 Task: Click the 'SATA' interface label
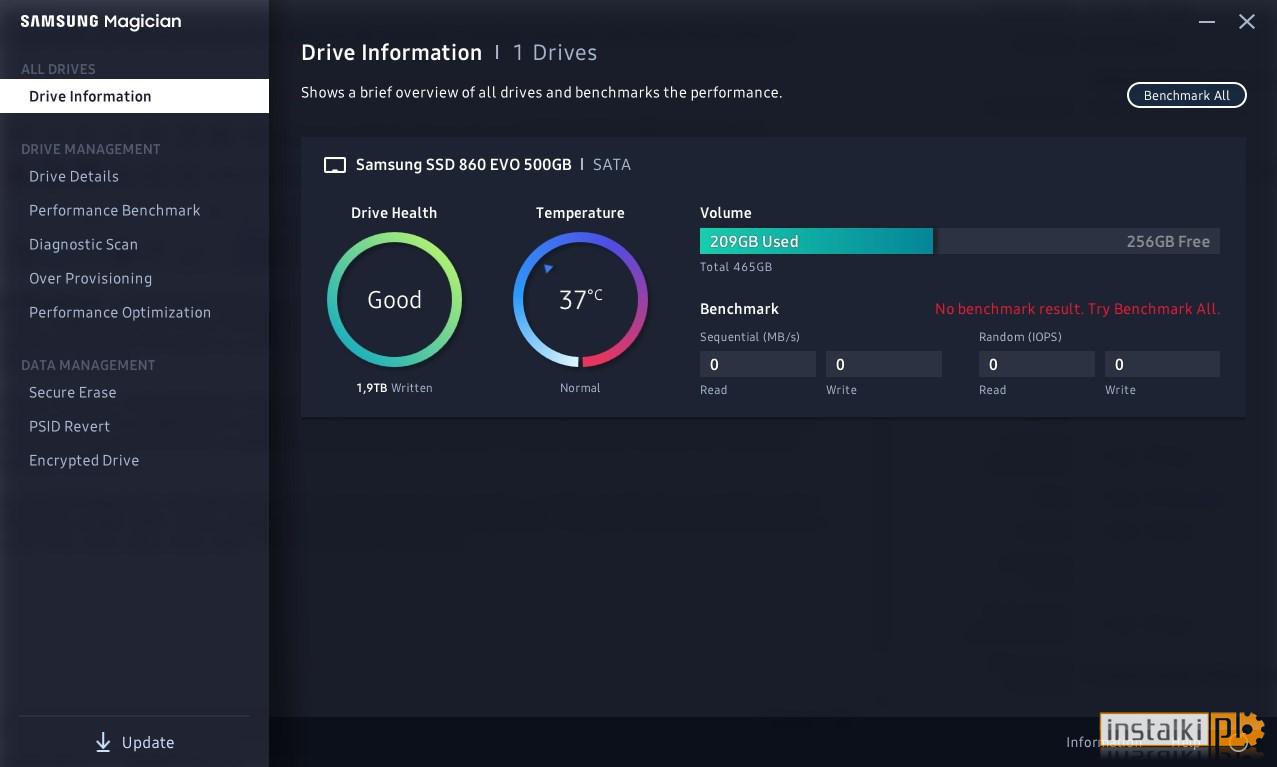tap(612, 165)
